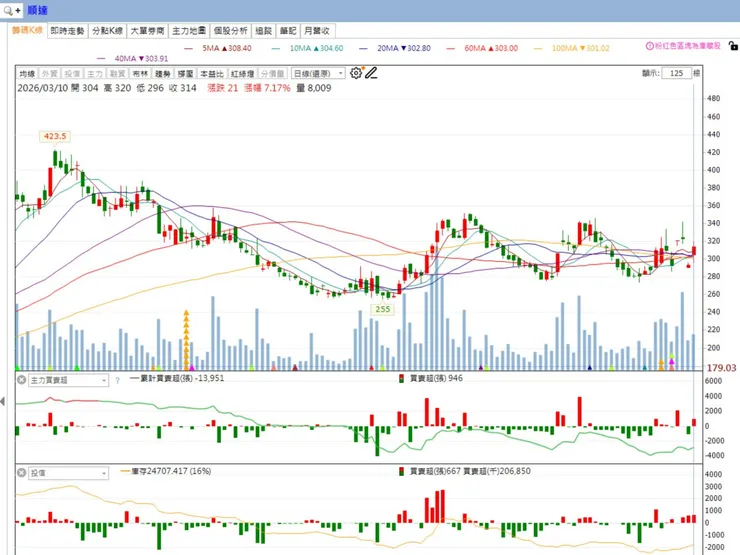This screenshot has height=555, width=740.
Task: Toggle the 趨勢 trend overlay
Action: (x=163, y=74)
